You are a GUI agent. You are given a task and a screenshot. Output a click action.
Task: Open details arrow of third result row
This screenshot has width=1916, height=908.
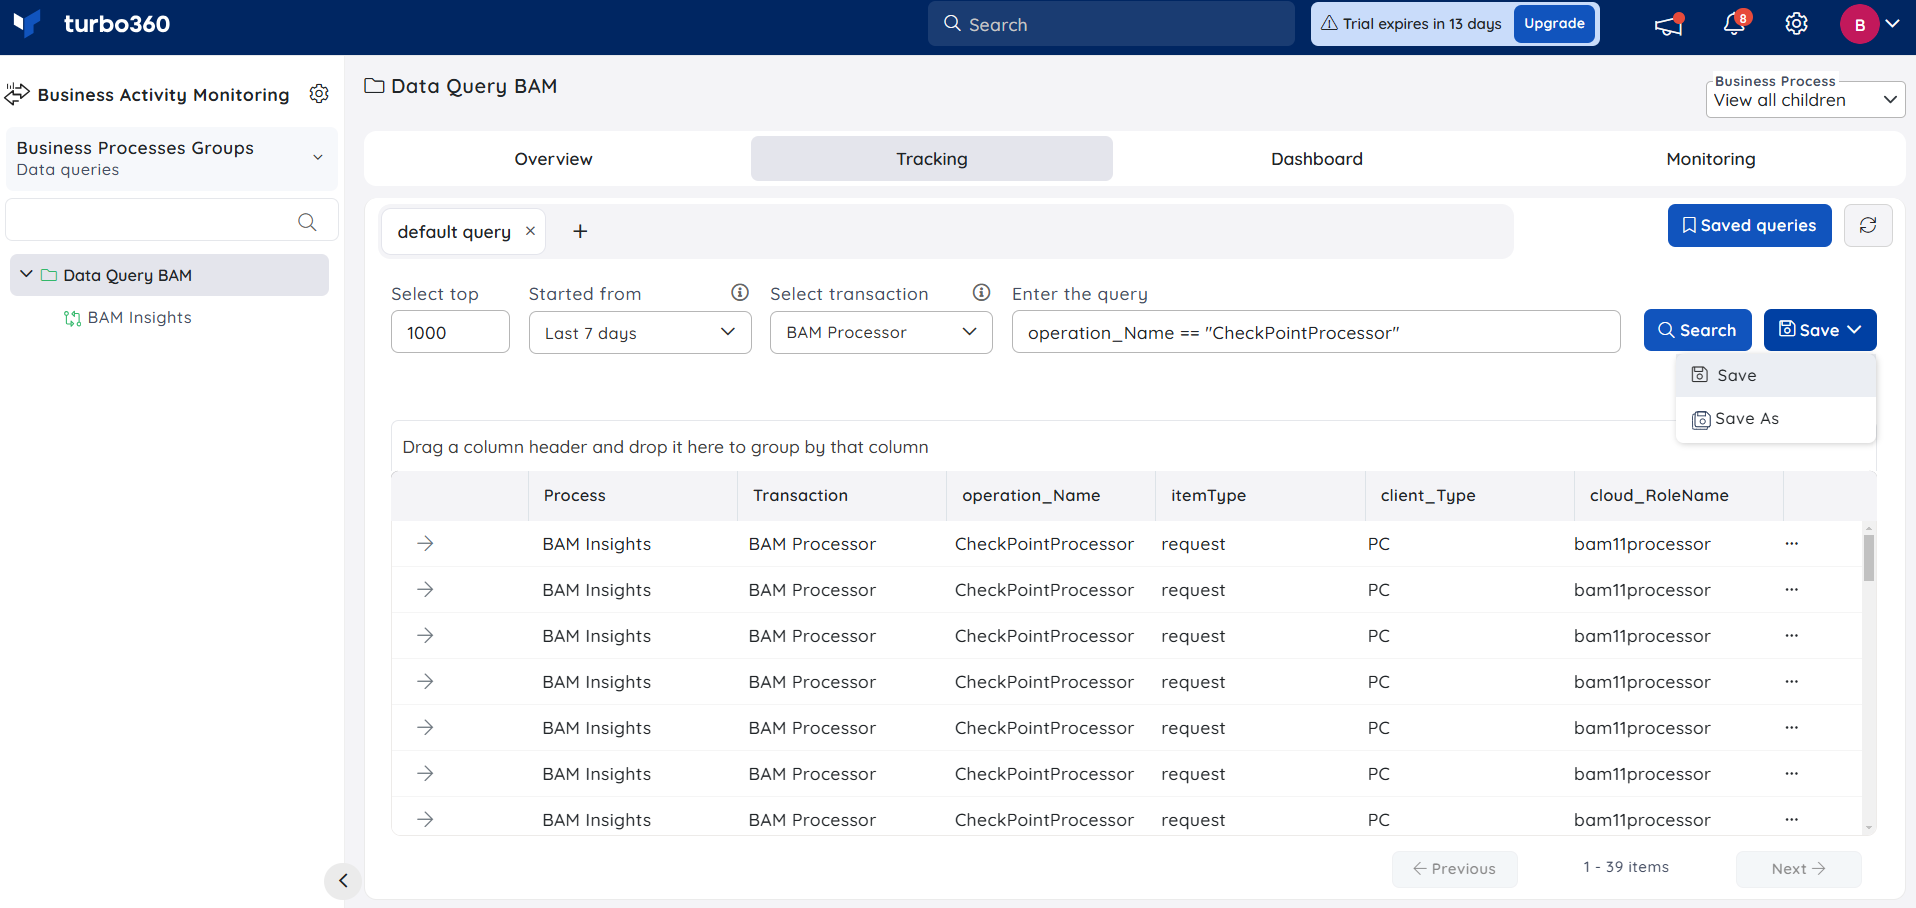coord(425,635)
